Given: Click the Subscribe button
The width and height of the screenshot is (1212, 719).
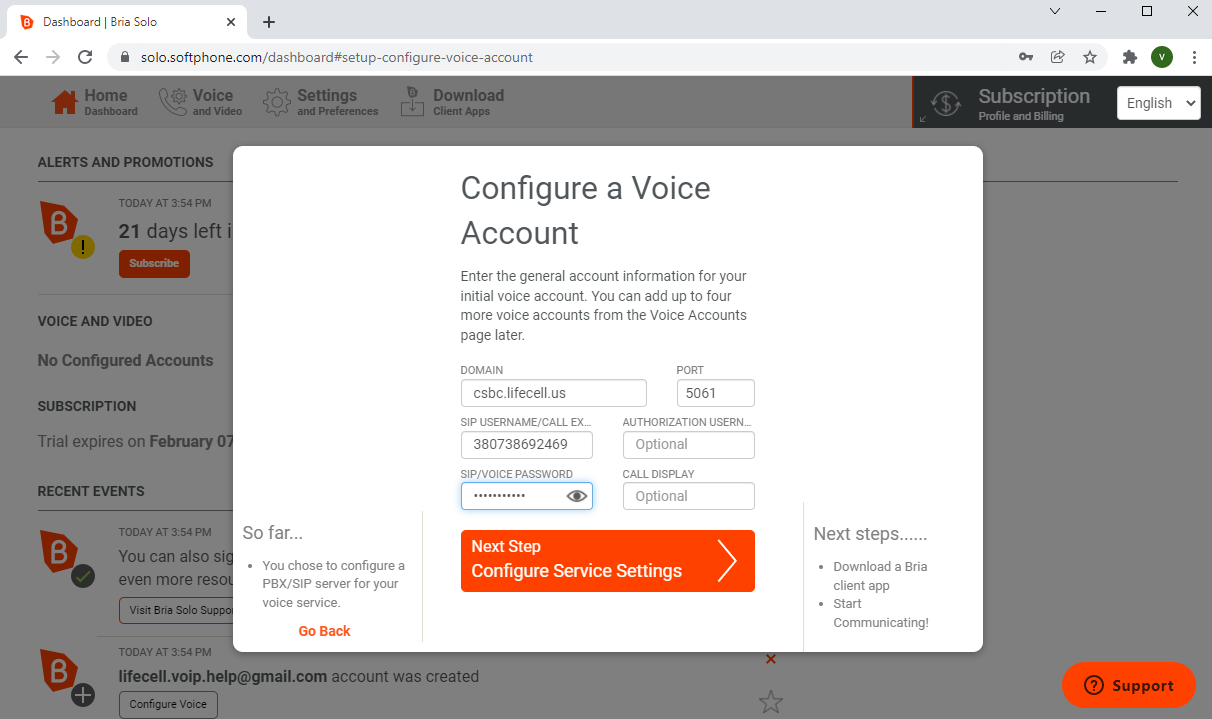Looking at the screenshot, I should point(154,264).
